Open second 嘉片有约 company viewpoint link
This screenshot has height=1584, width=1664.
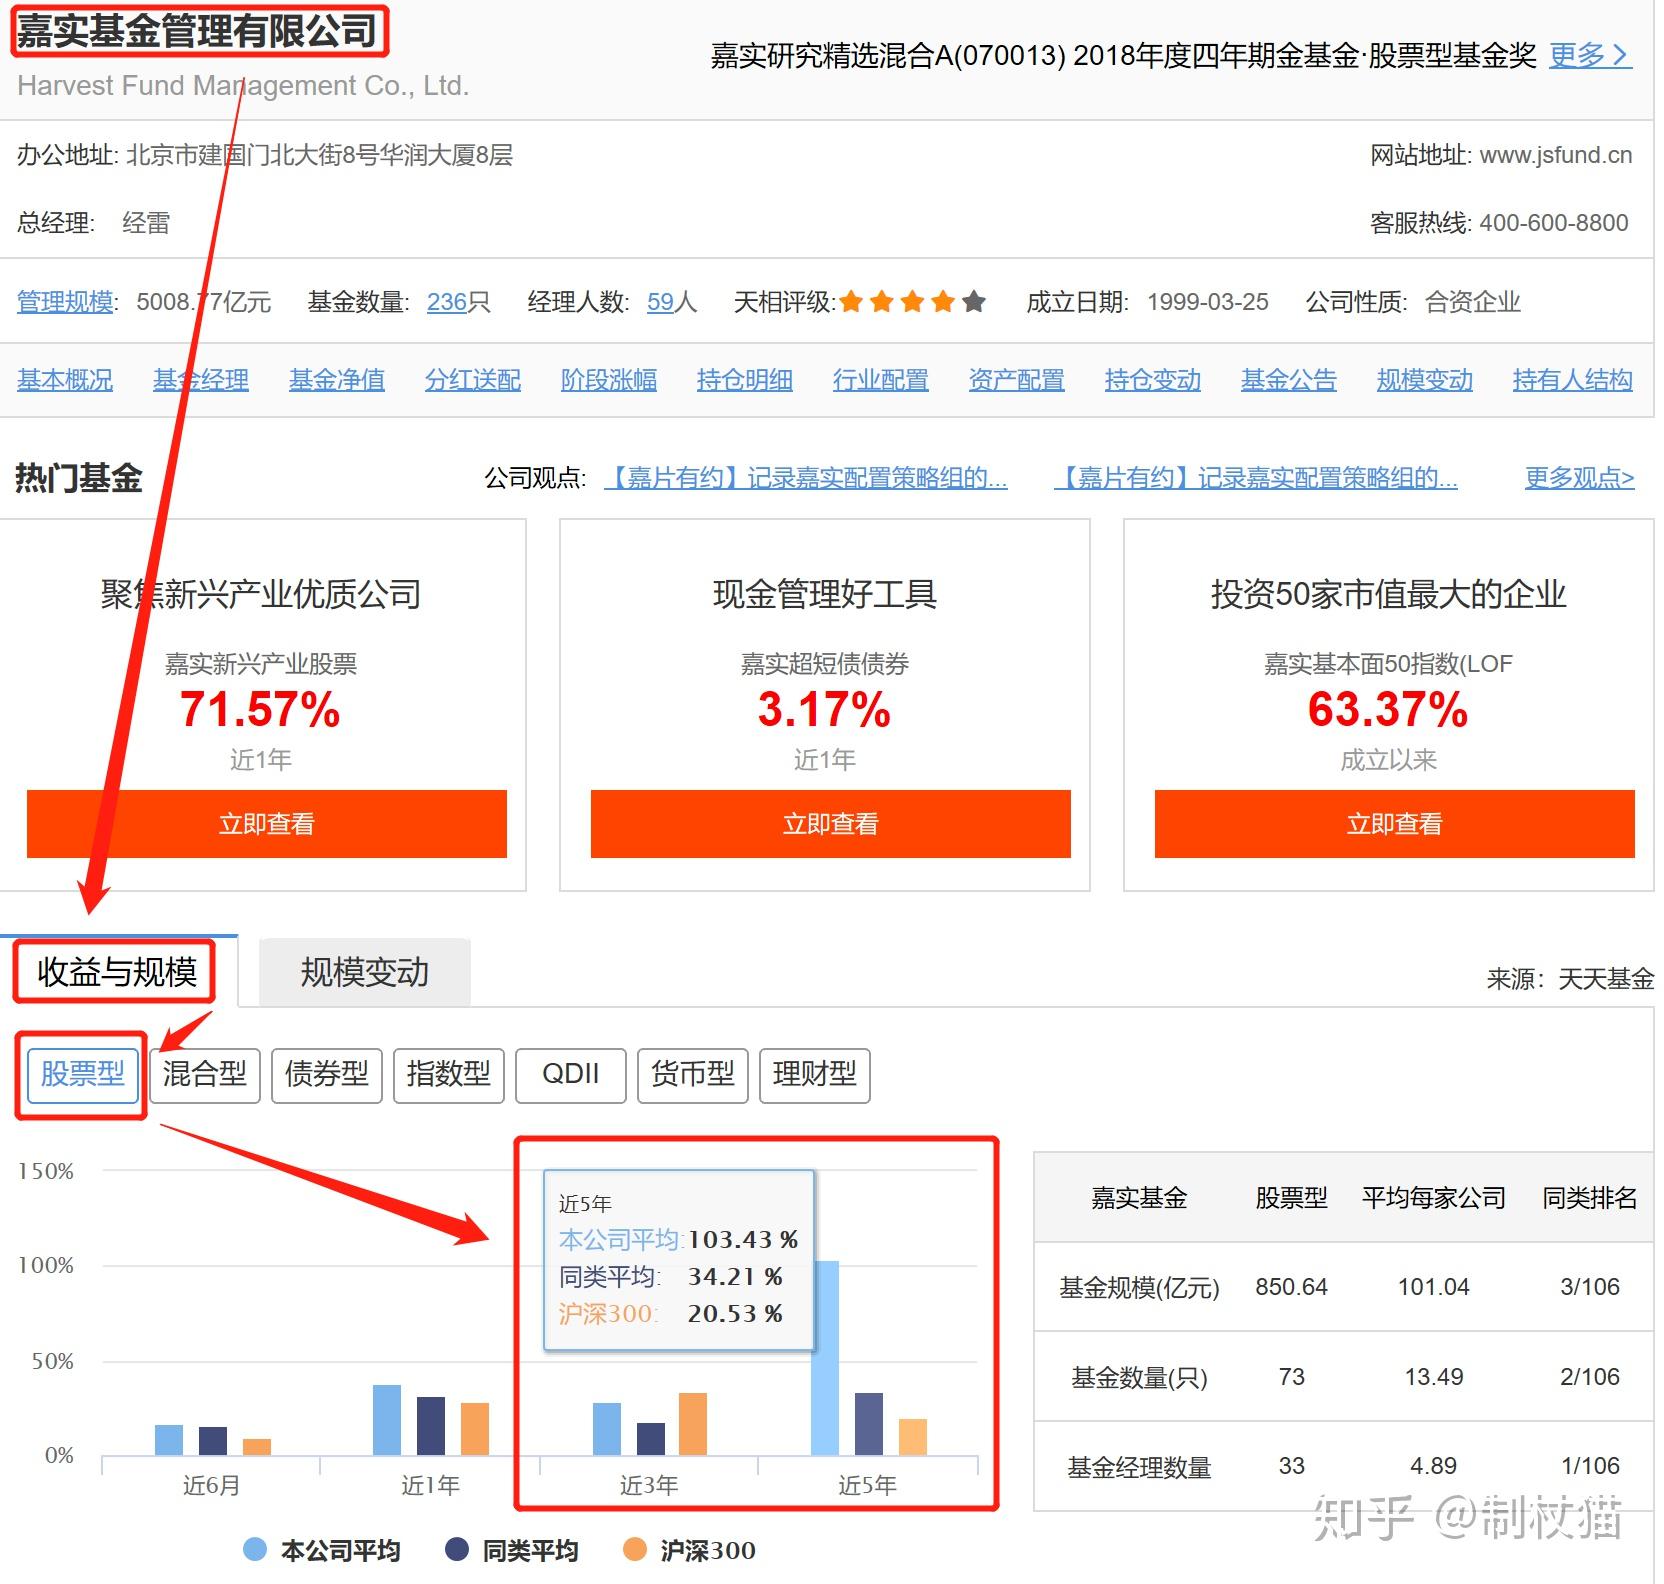pyautogui.click(x=1256, y=478)
